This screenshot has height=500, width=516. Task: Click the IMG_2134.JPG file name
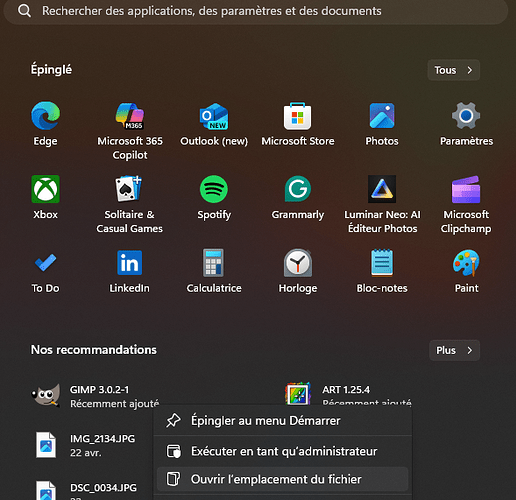pyautogui.click(x=102, y=439)
